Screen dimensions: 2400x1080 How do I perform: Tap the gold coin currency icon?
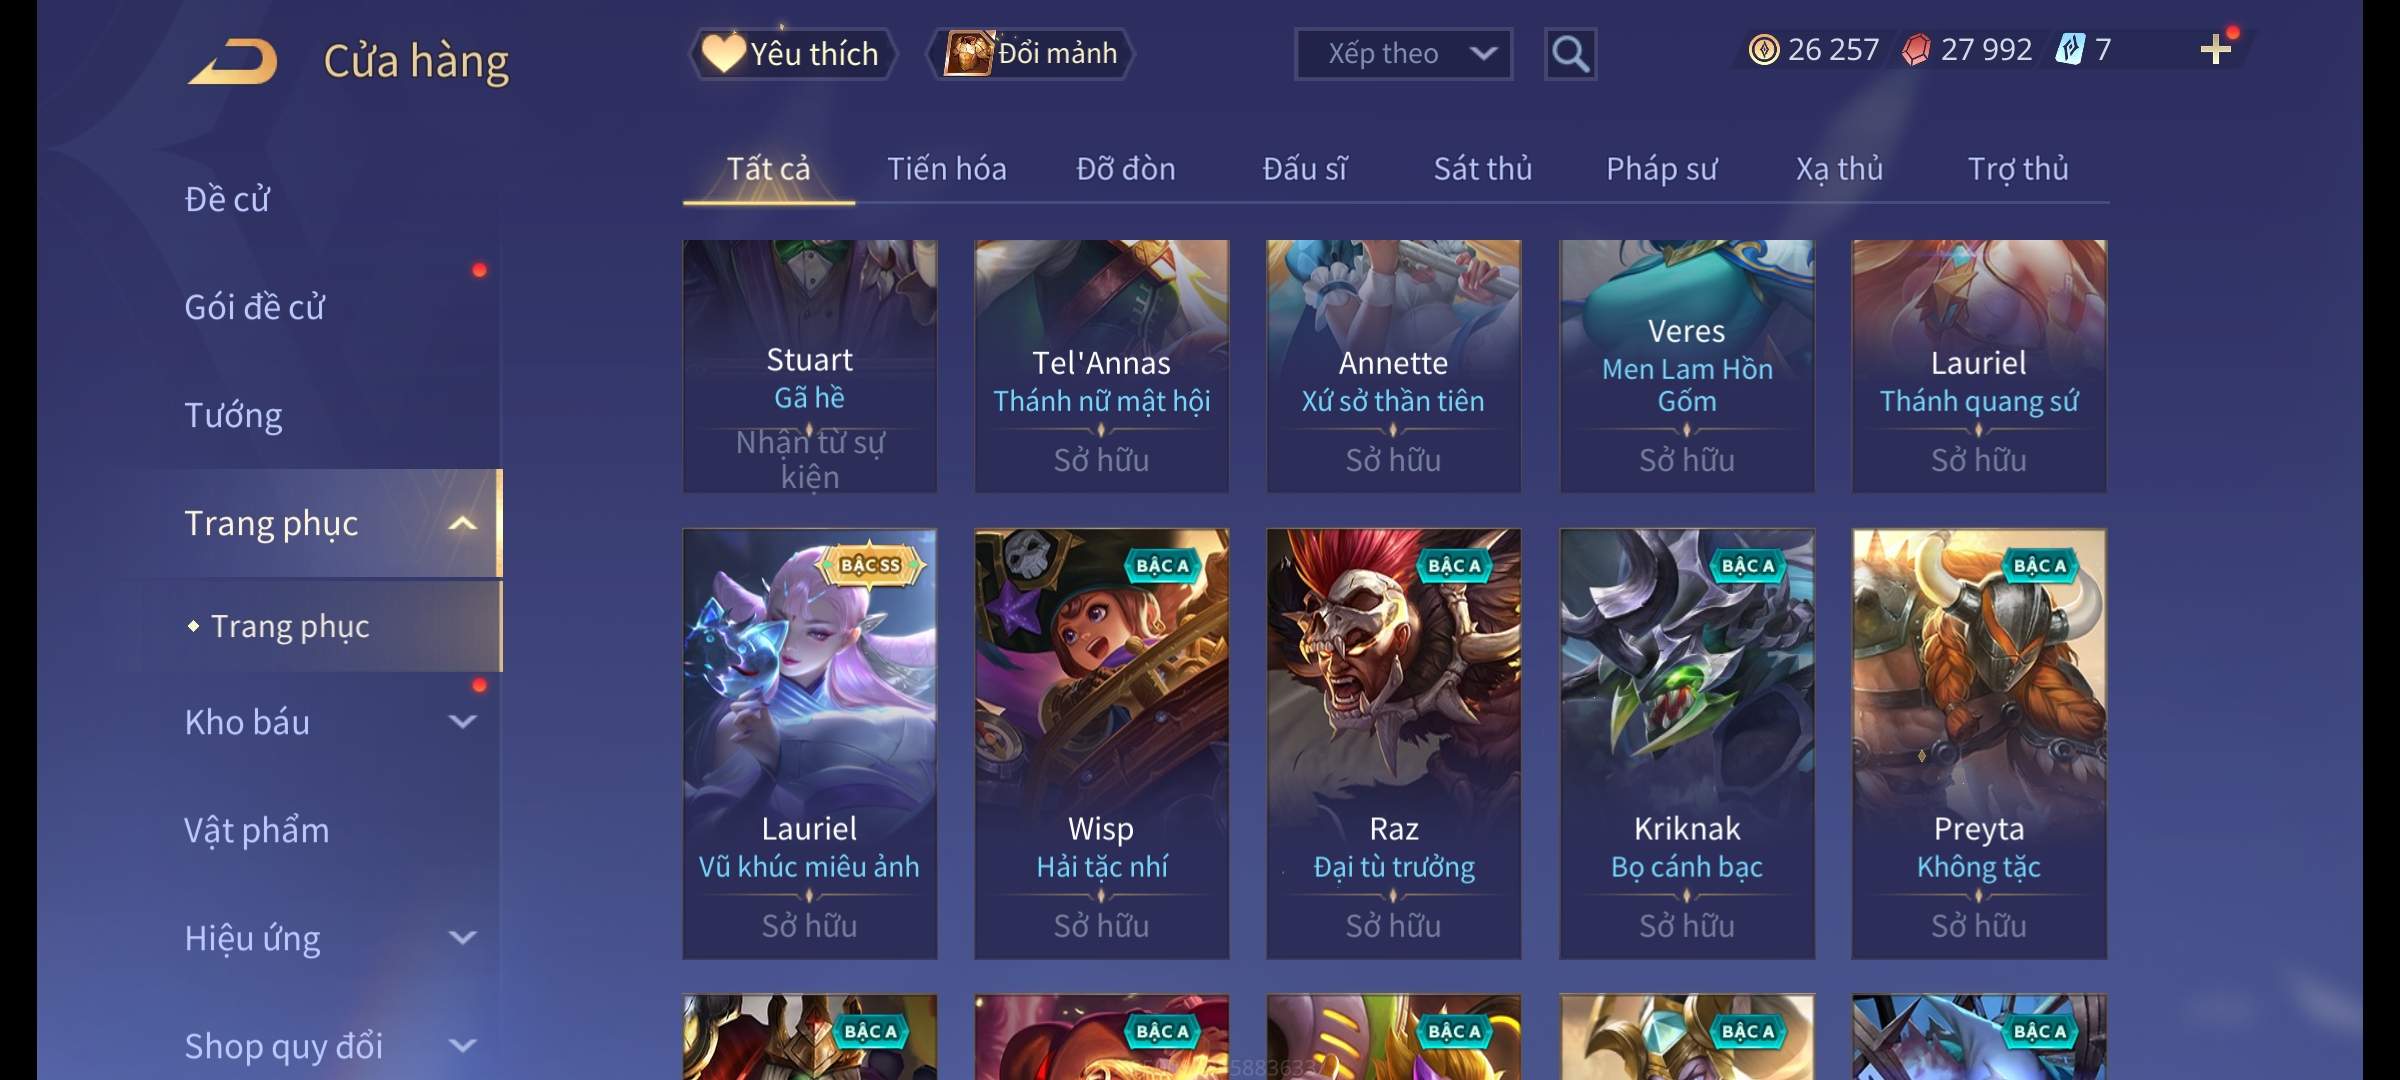point(1763,50)
